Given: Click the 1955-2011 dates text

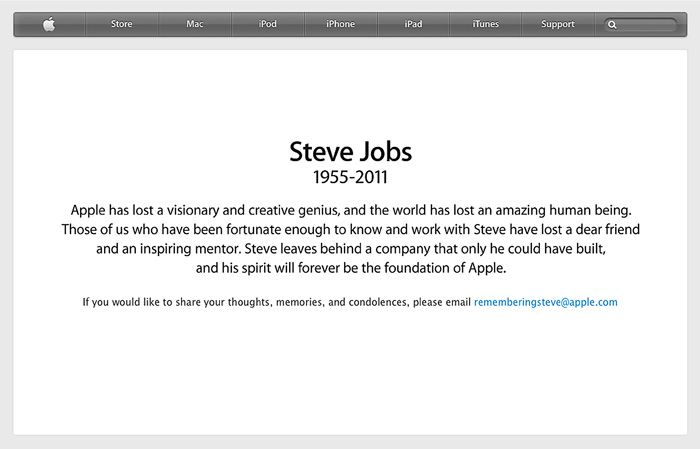Looking at the screenshot, I should click(x=350, y=177).
